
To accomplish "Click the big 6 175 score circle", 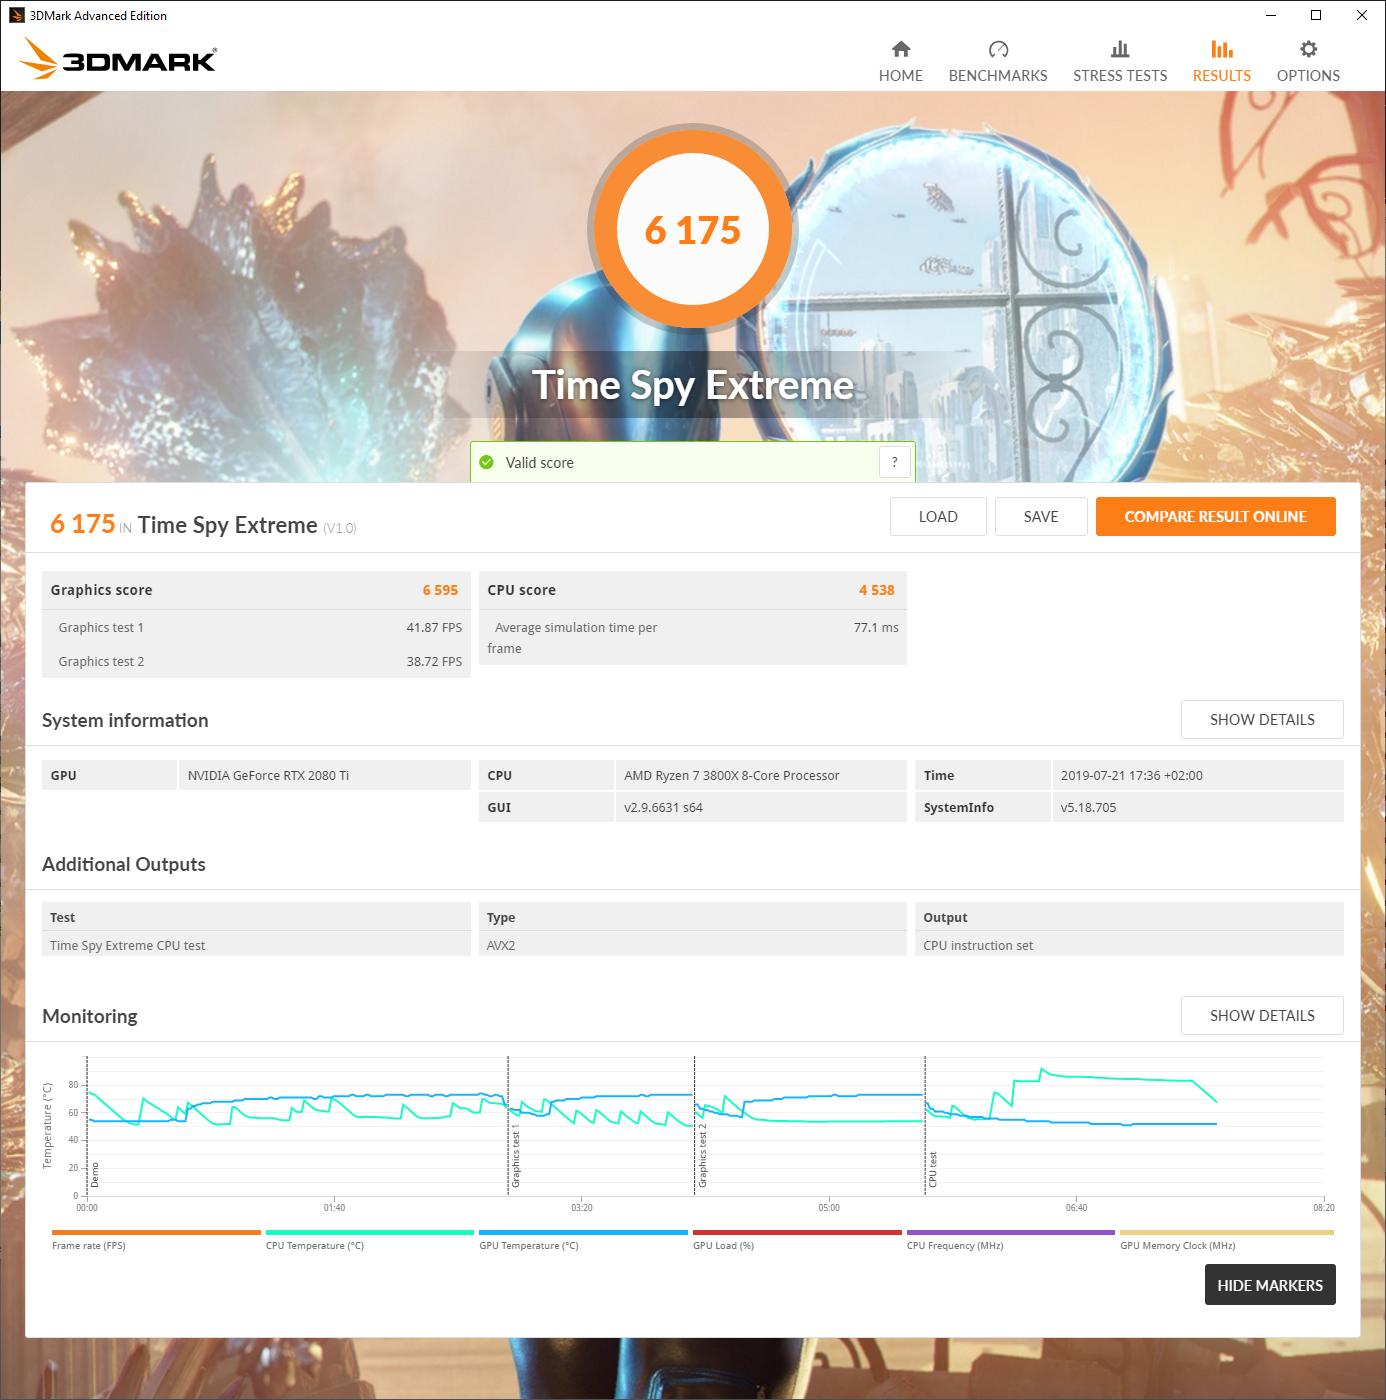I will (x=693, y=229).
